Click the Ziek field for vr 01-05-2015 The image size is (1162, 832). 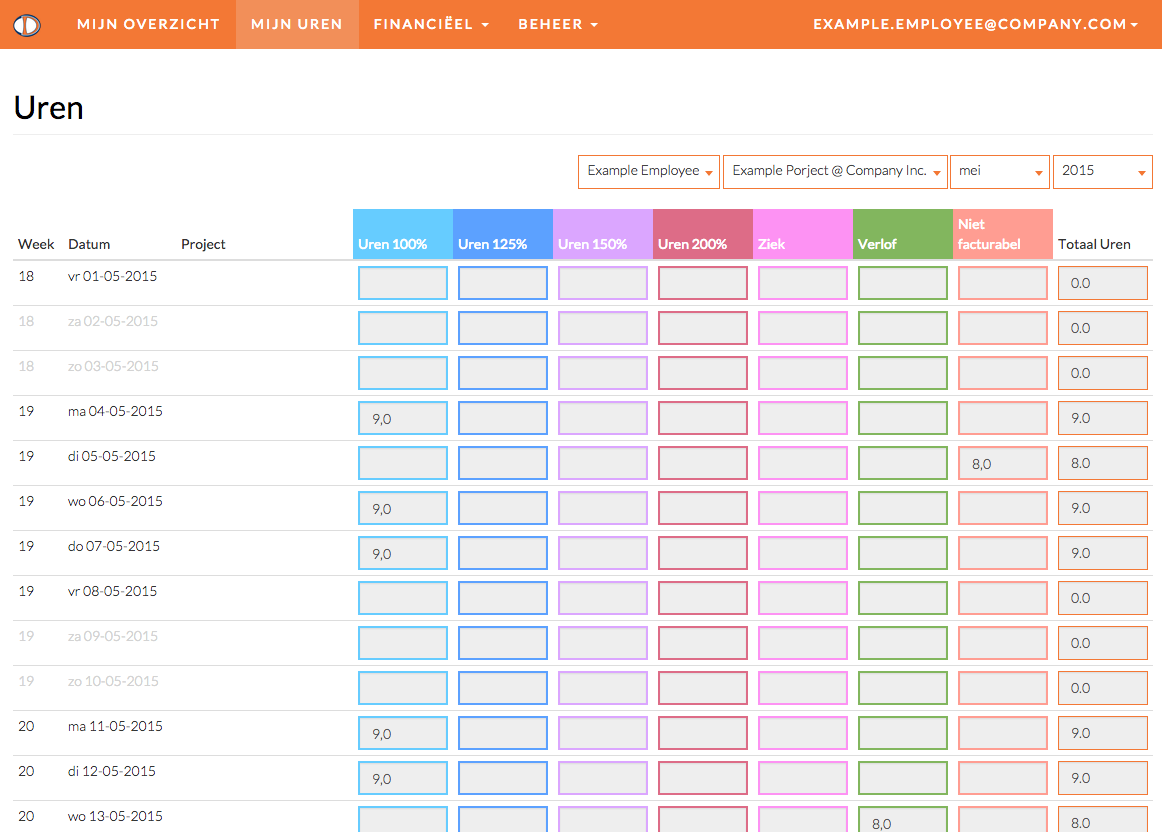pyautogui.click(x=803, y=283)
